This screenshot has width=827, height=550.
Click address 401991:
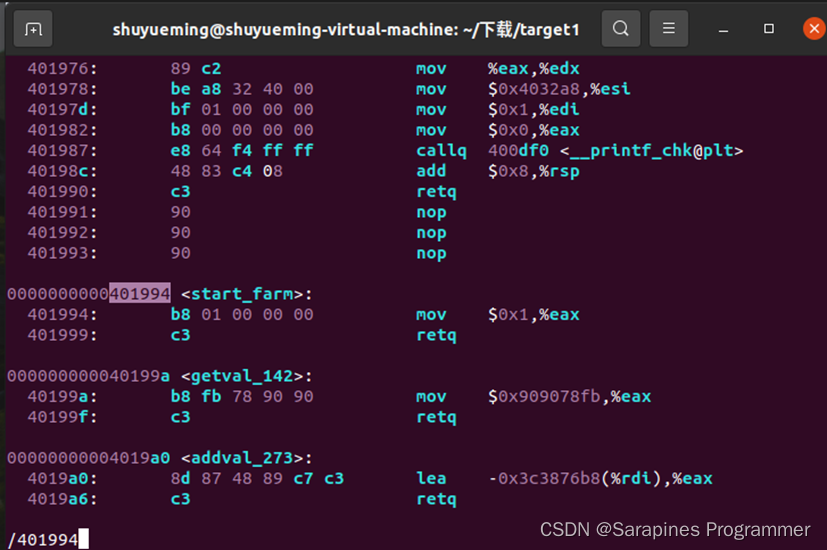click(63, 212)
